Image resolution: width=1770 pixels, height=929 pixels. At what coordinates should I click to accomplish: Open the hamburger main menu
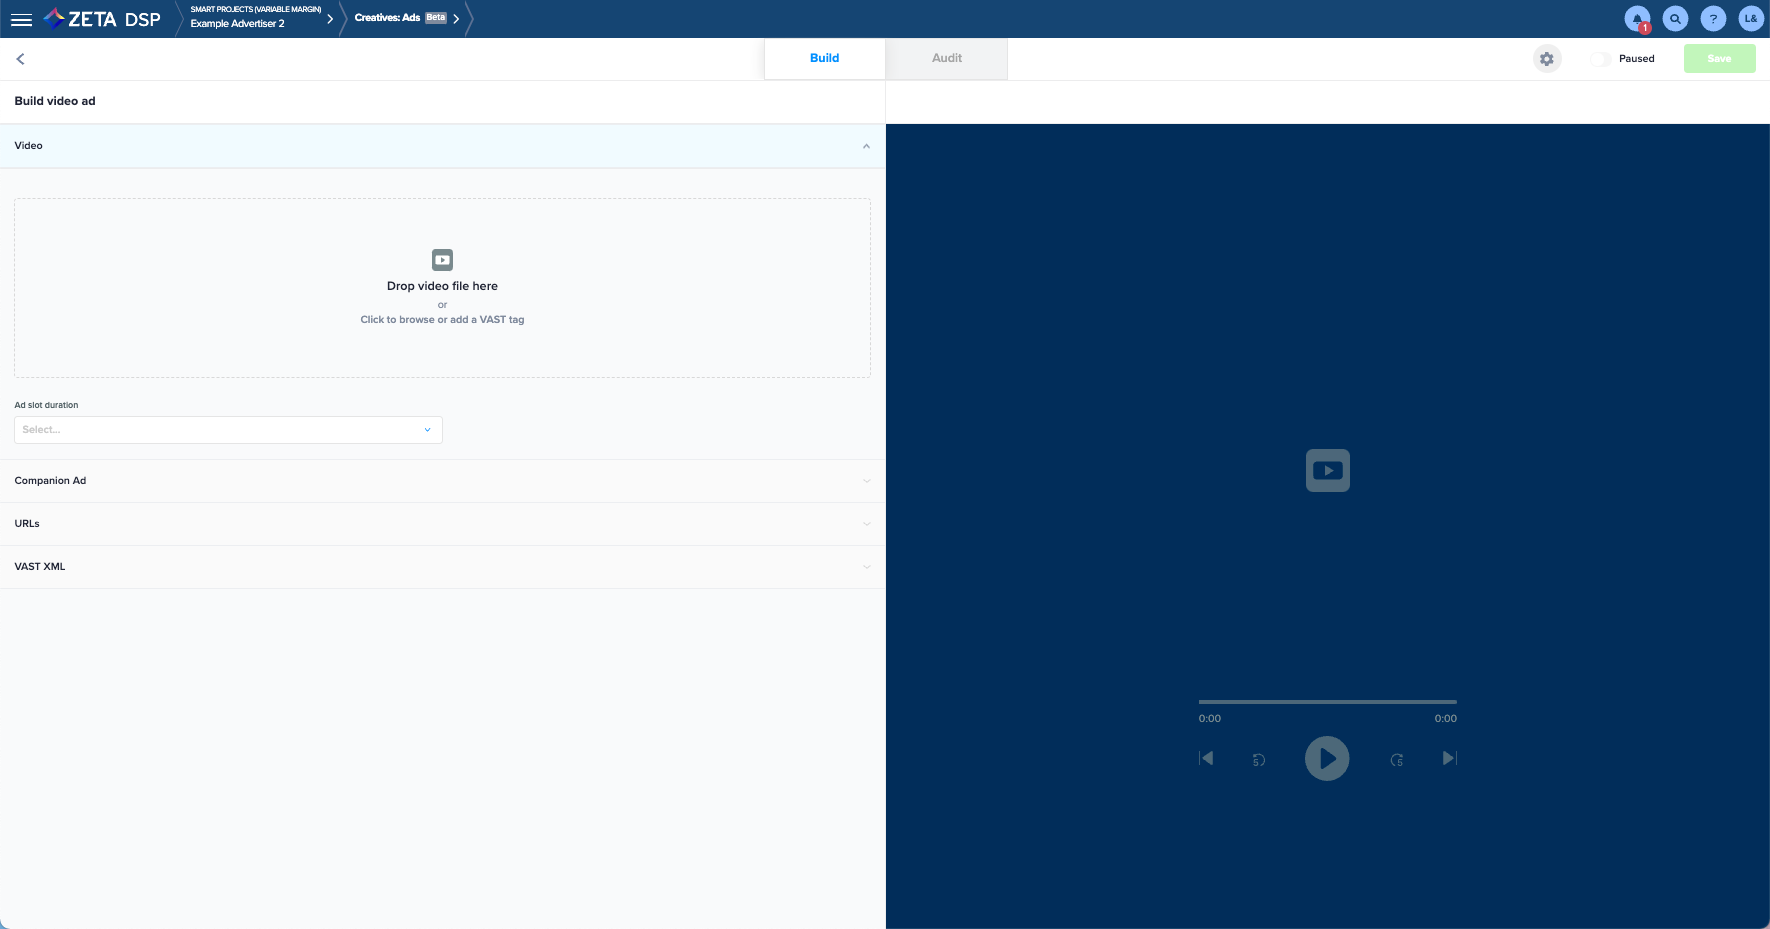21,19
